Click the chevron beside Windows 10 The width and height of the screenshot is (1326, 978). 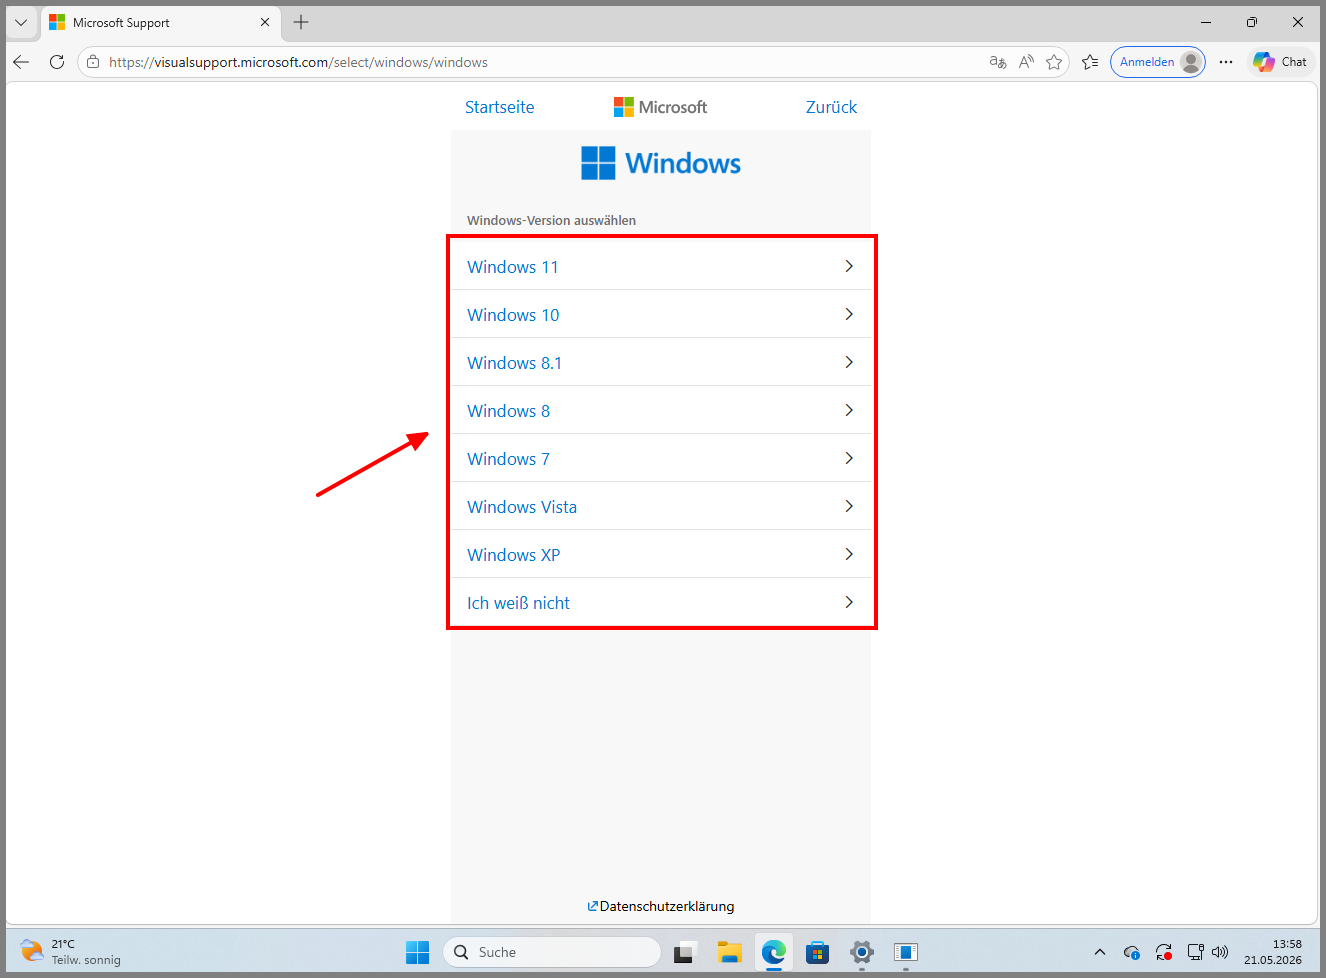(x=849, y=314)
